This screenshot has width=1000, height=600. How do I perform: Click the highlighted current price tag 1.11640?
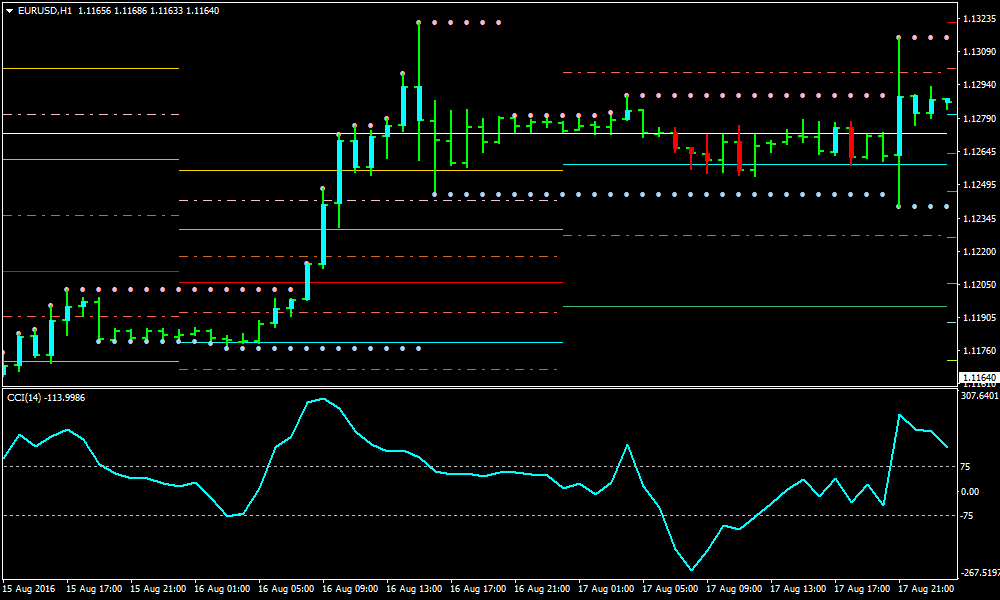tap(978, 377)
